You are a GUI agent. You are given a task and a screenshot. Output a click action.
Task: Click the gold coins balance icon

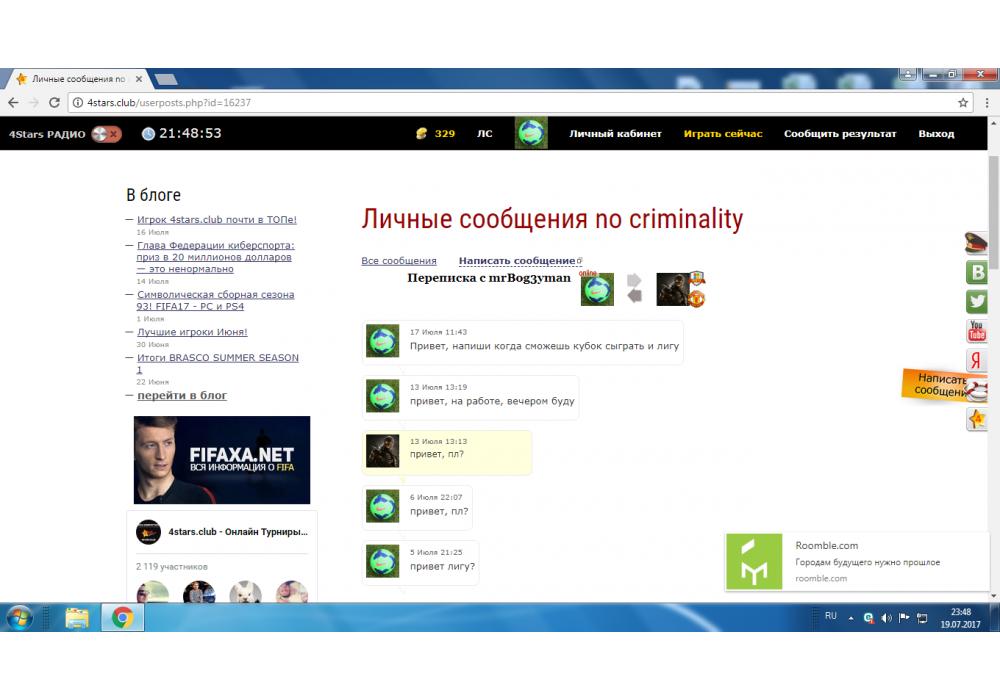point(422,134)
